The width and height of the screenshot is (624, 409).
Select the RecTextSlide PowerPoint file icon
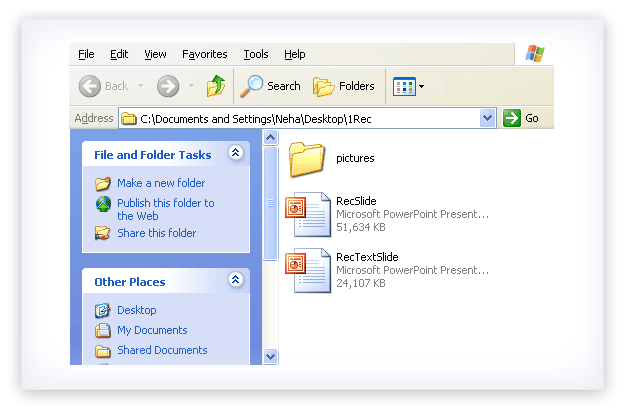[307, 270]
